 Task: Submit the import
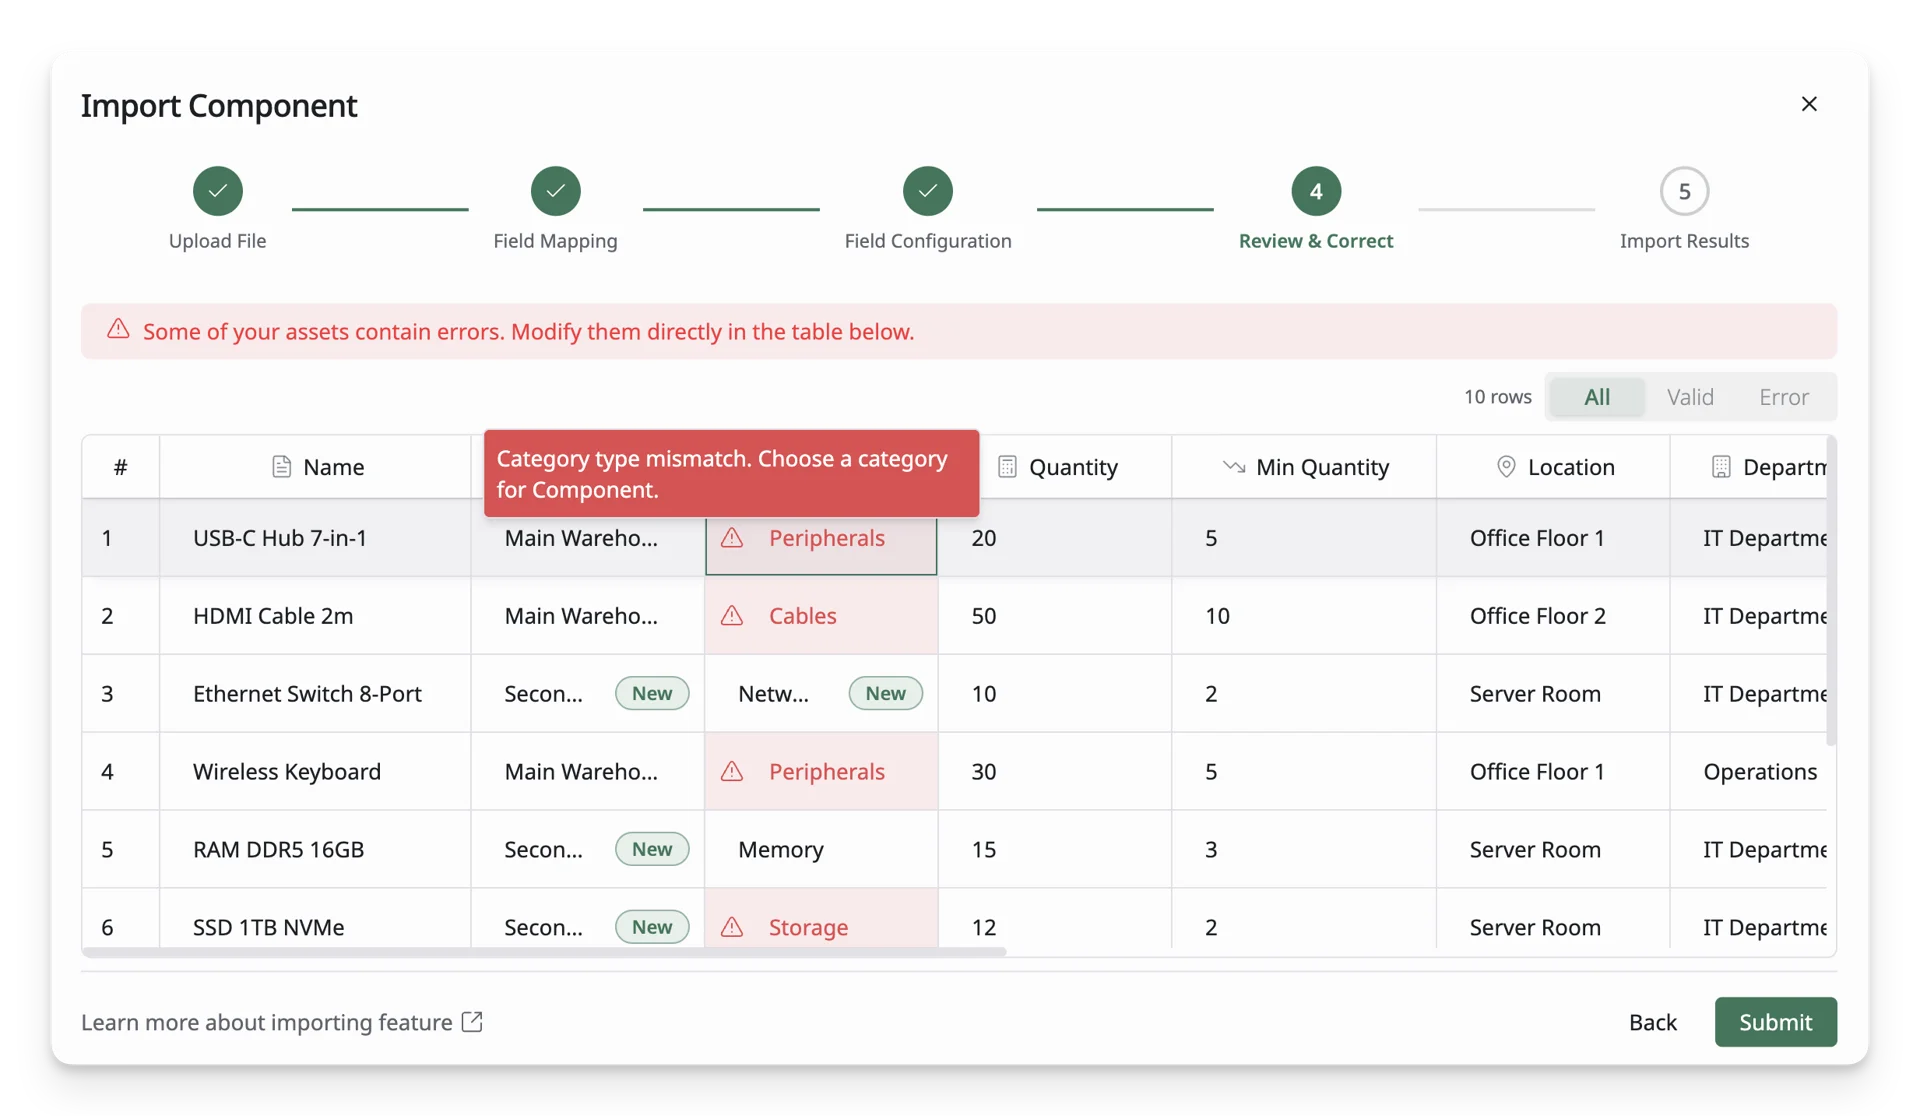[1775, 1022]
